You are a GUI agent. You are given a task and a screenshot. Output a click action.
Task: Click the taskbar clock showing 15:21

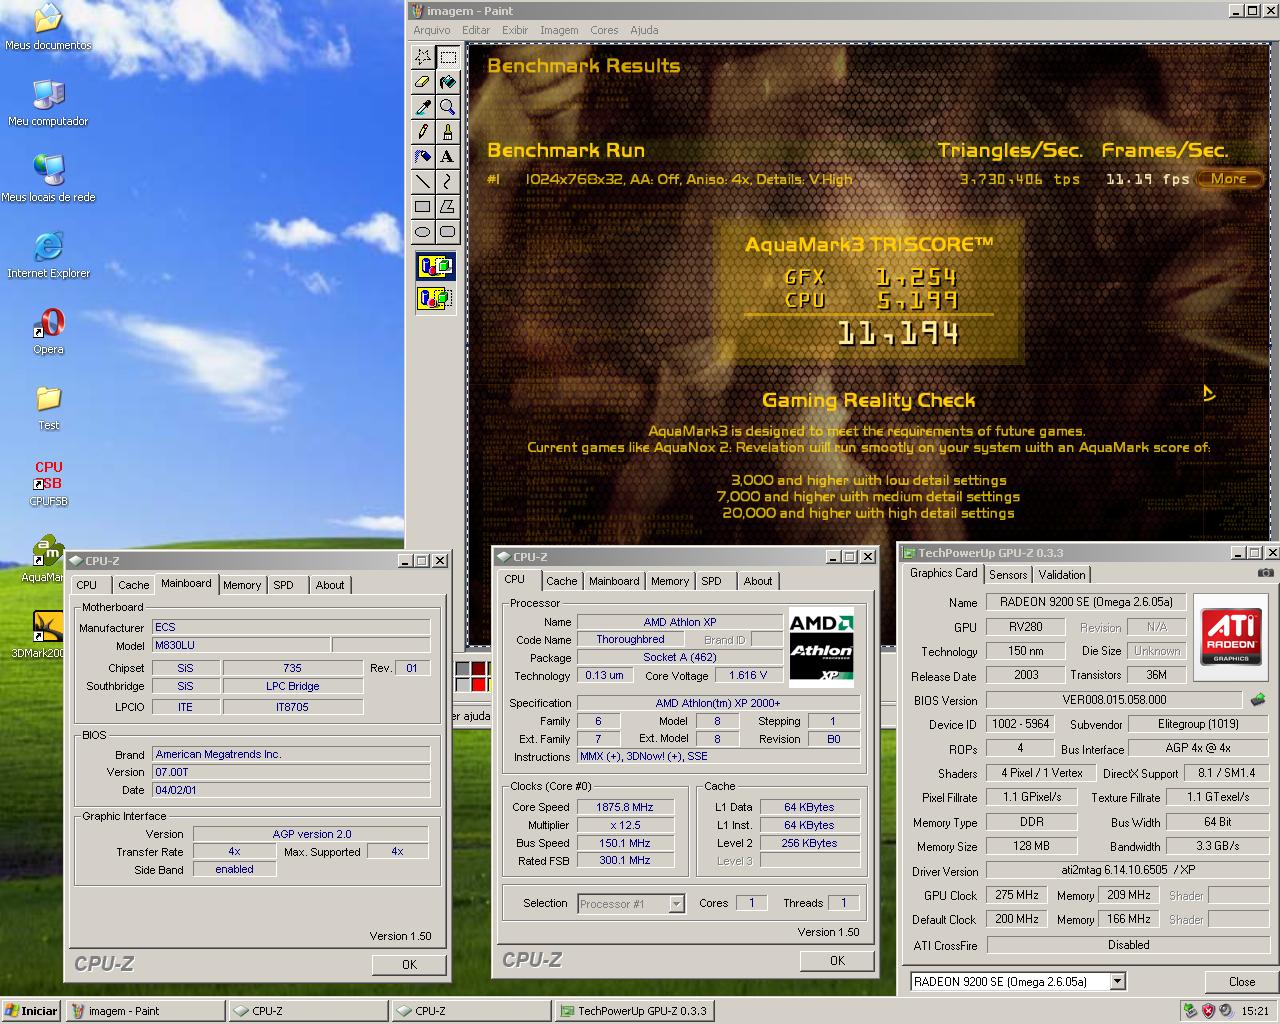click(1255, 1011)
